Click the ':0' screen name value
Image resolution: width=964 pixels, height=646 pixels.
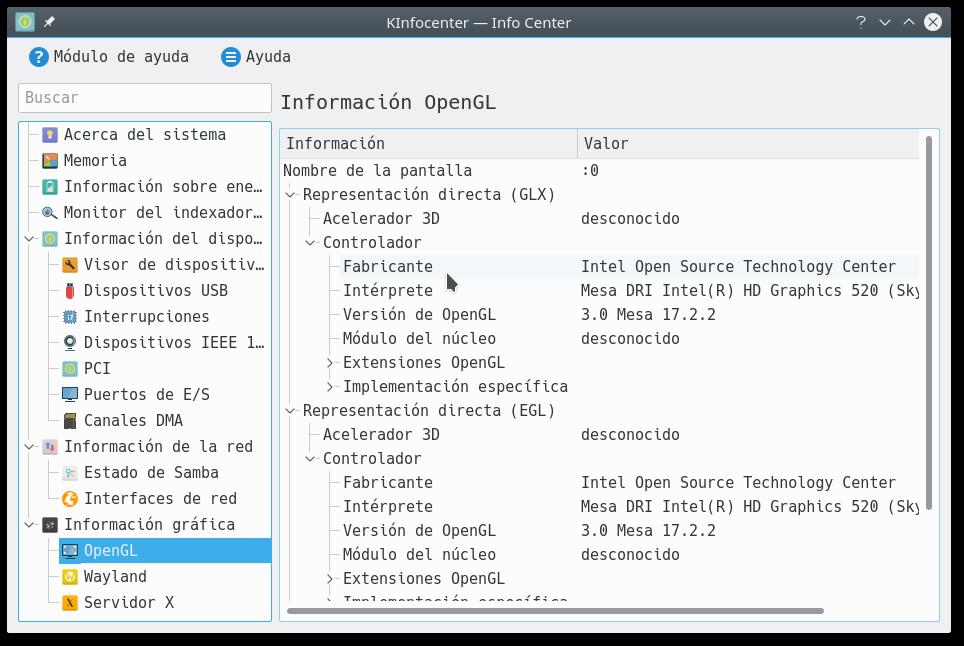coord(590,171)
